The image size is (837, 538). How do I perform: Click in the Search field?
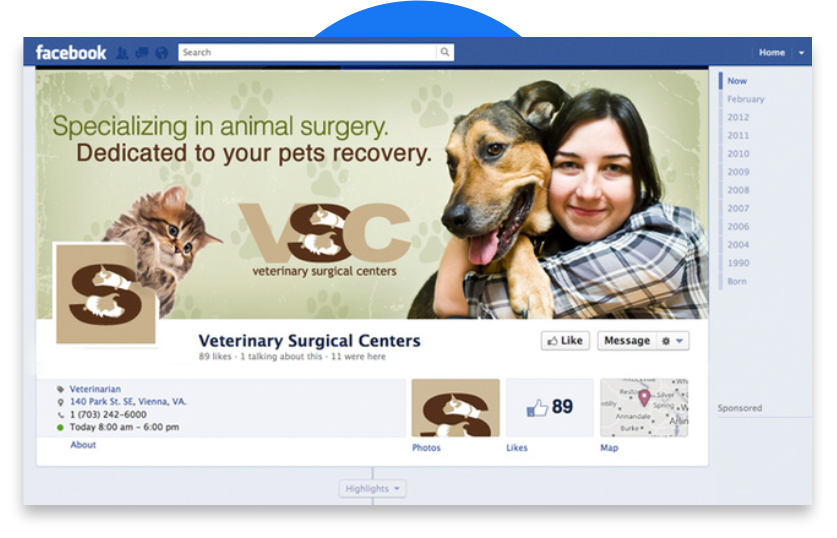[x=308, y=52]
